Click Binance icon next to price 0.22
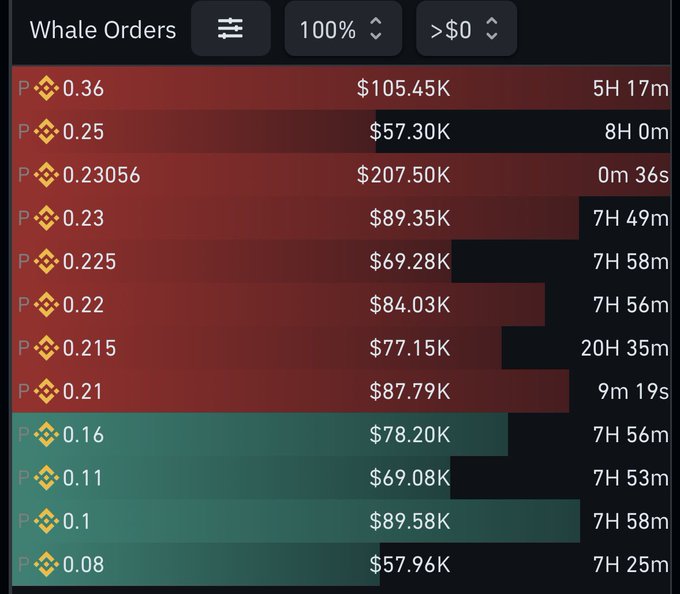Screen dimensions: 680x594 pyautogui.click(x=46, y=304)
